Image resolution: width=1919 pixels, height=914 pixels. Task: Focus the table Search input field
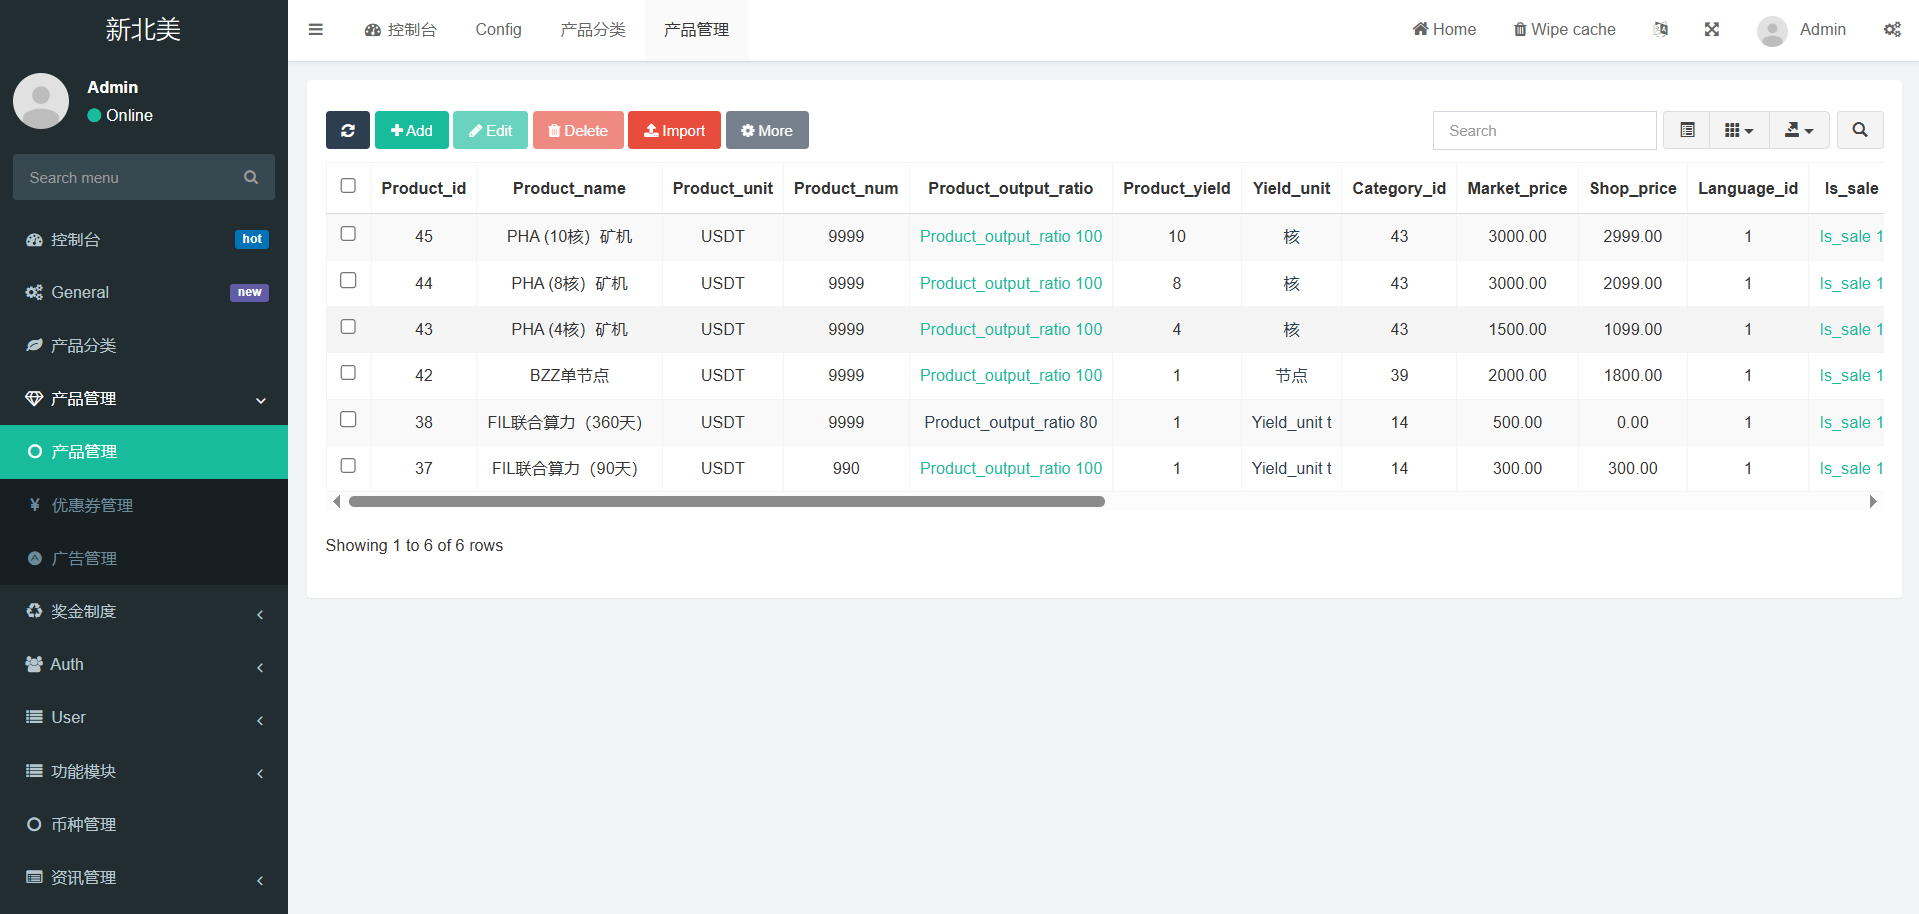point(1543,130)
